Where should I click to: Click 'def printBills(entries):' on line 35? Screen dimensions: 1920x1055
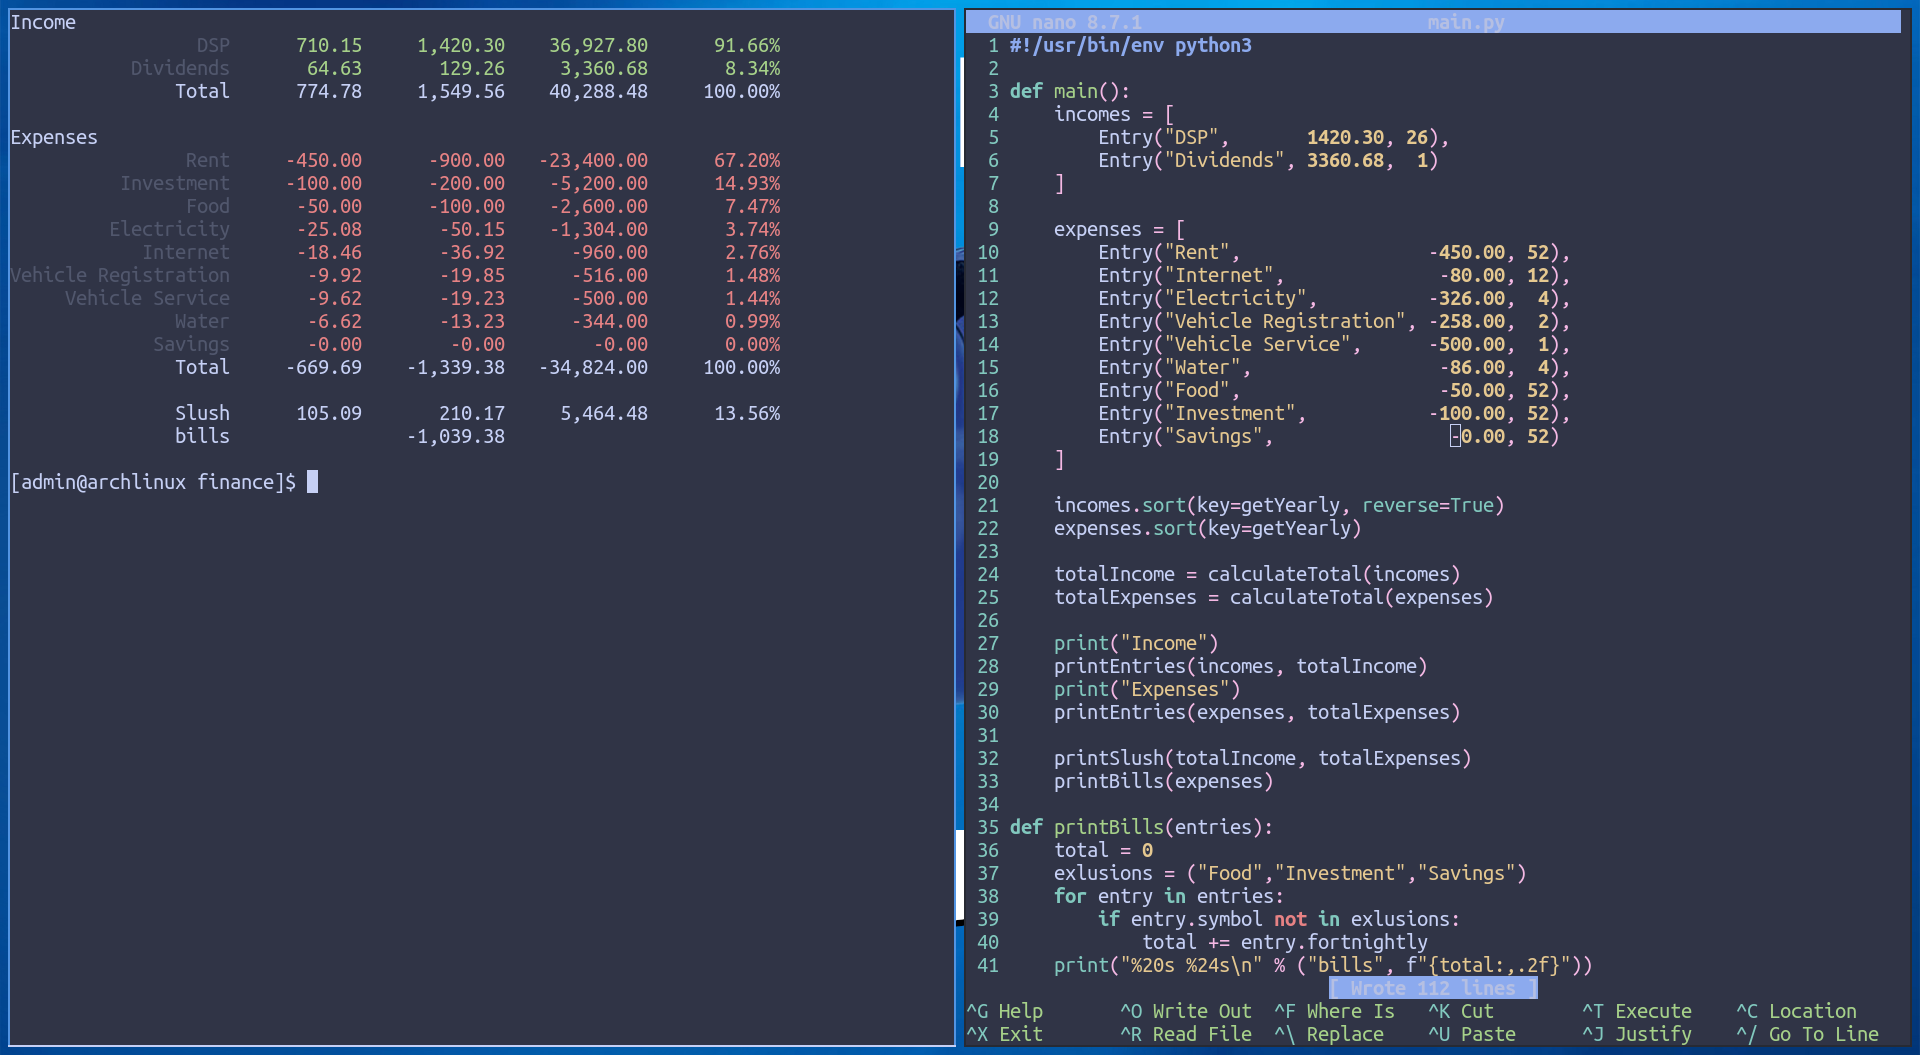[1142, 827]
